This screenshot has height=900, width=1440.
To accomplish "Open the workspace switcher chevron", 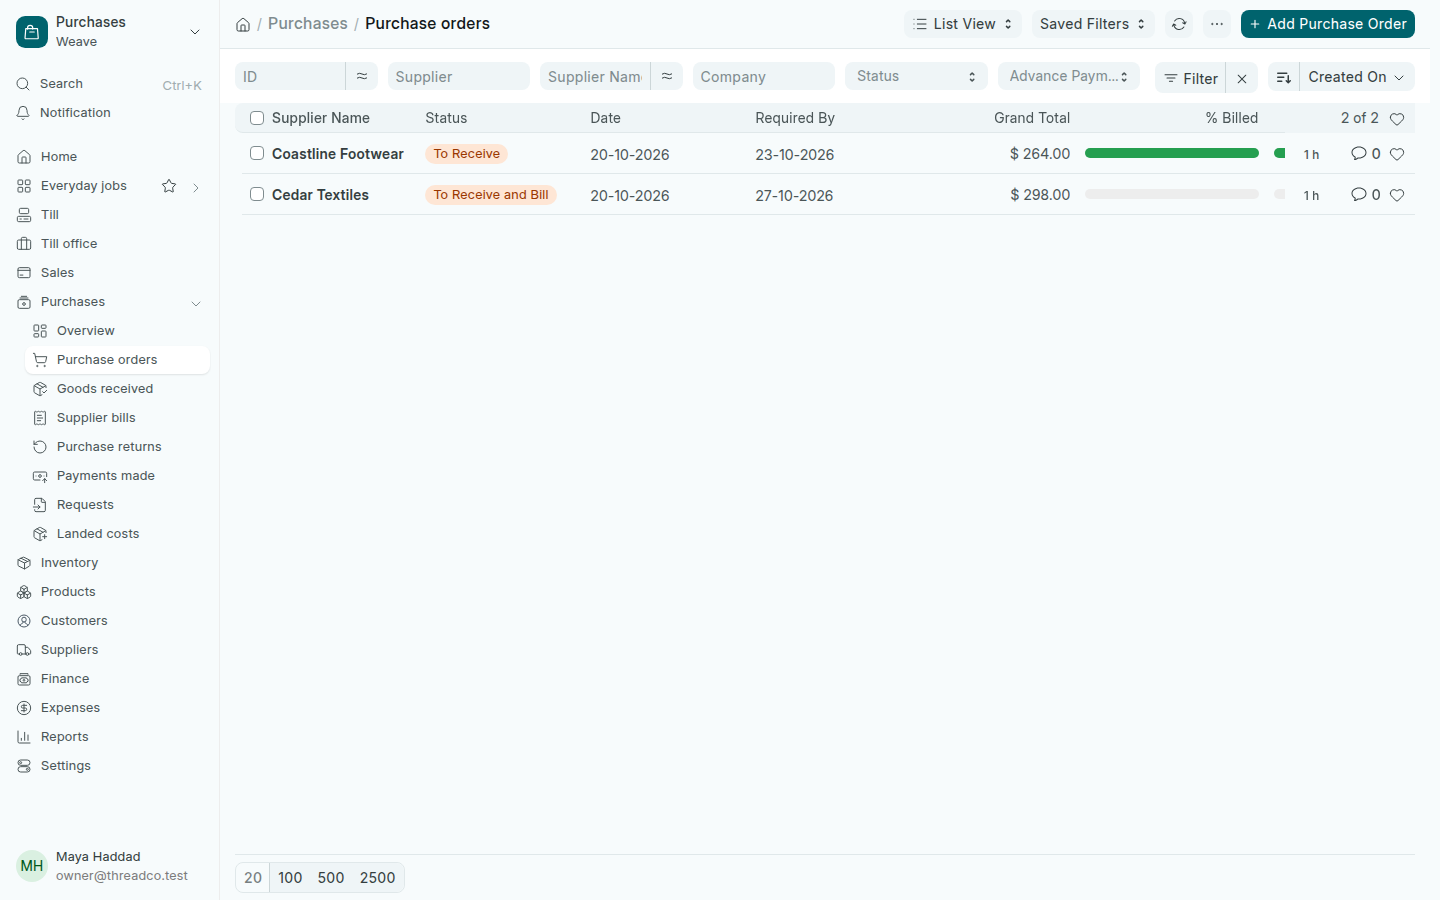I will click(195, 32).
